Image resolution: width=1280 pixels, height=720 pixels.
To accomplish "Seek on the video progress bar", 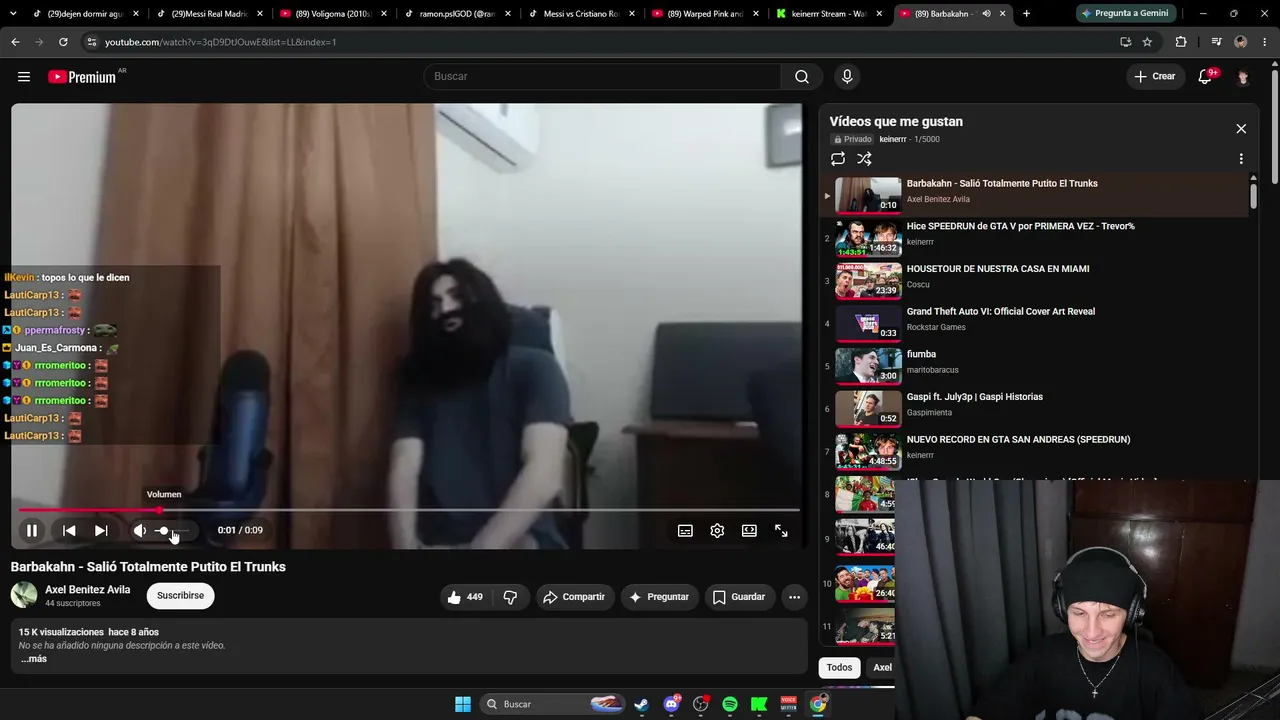I will pos(408,510).
